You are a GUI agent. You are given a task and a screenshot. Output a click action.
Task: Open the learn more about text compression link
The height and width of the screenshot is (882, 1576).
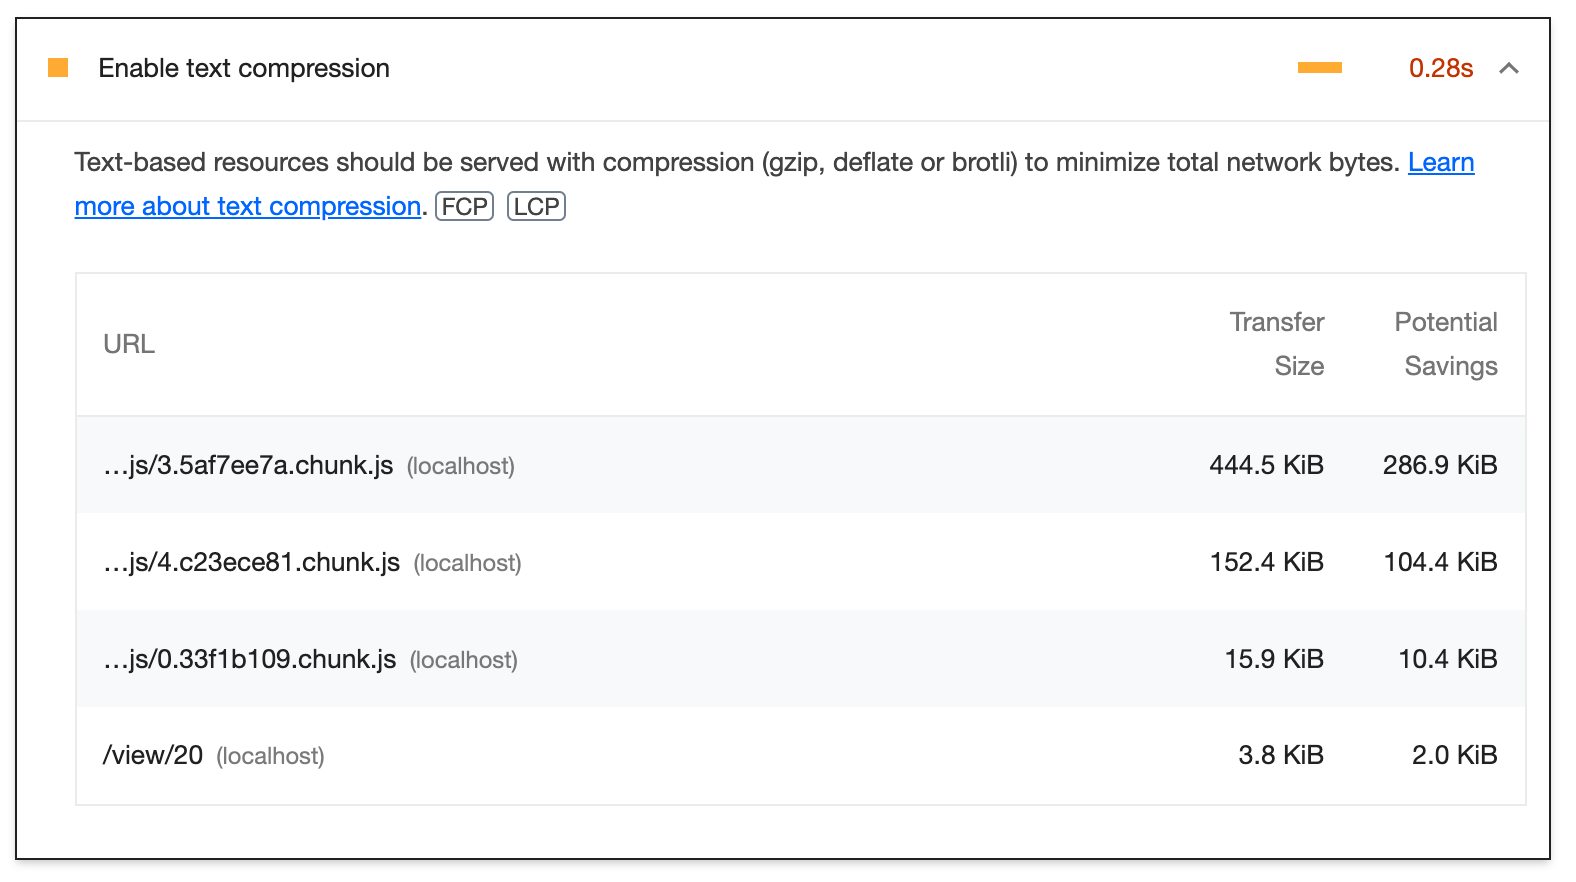[247, 207]
